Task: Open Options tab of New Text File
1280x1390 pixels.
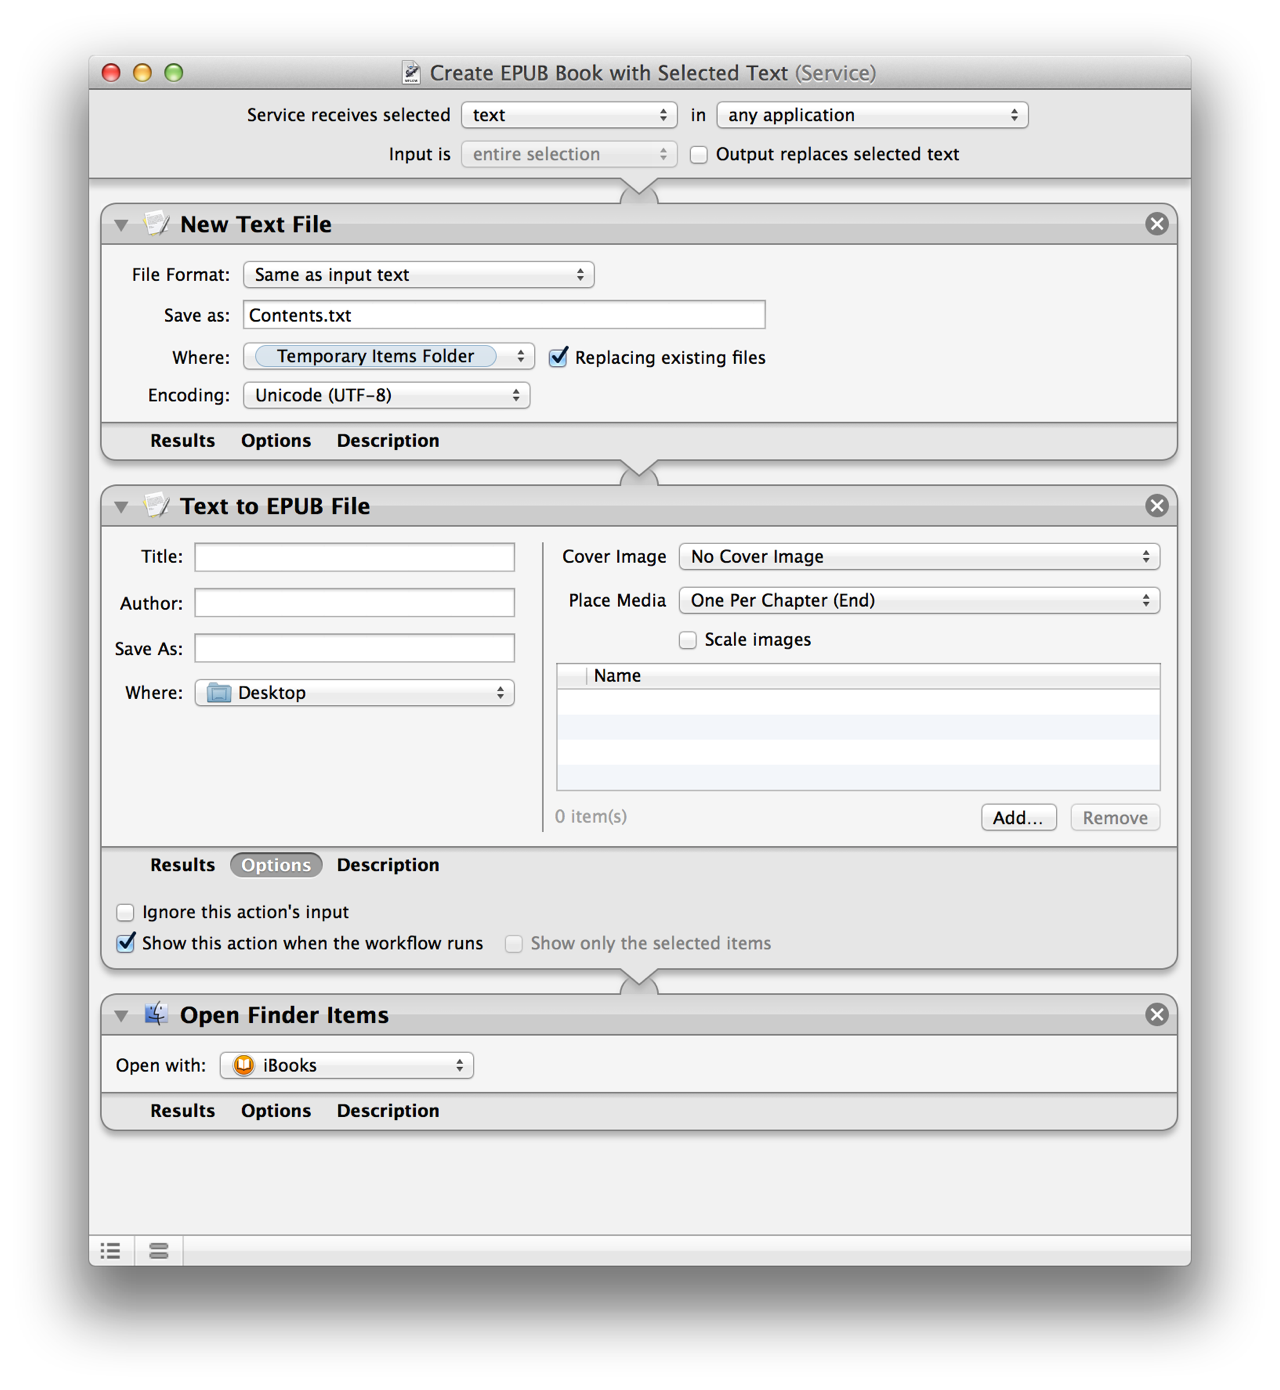Action: (276, 440)
